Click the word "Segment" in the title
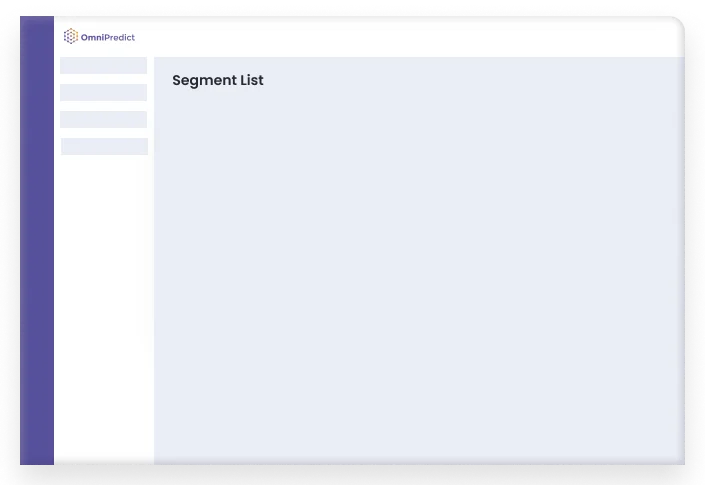The height and width of the screenshot is (485, 705). coord(204,81)
